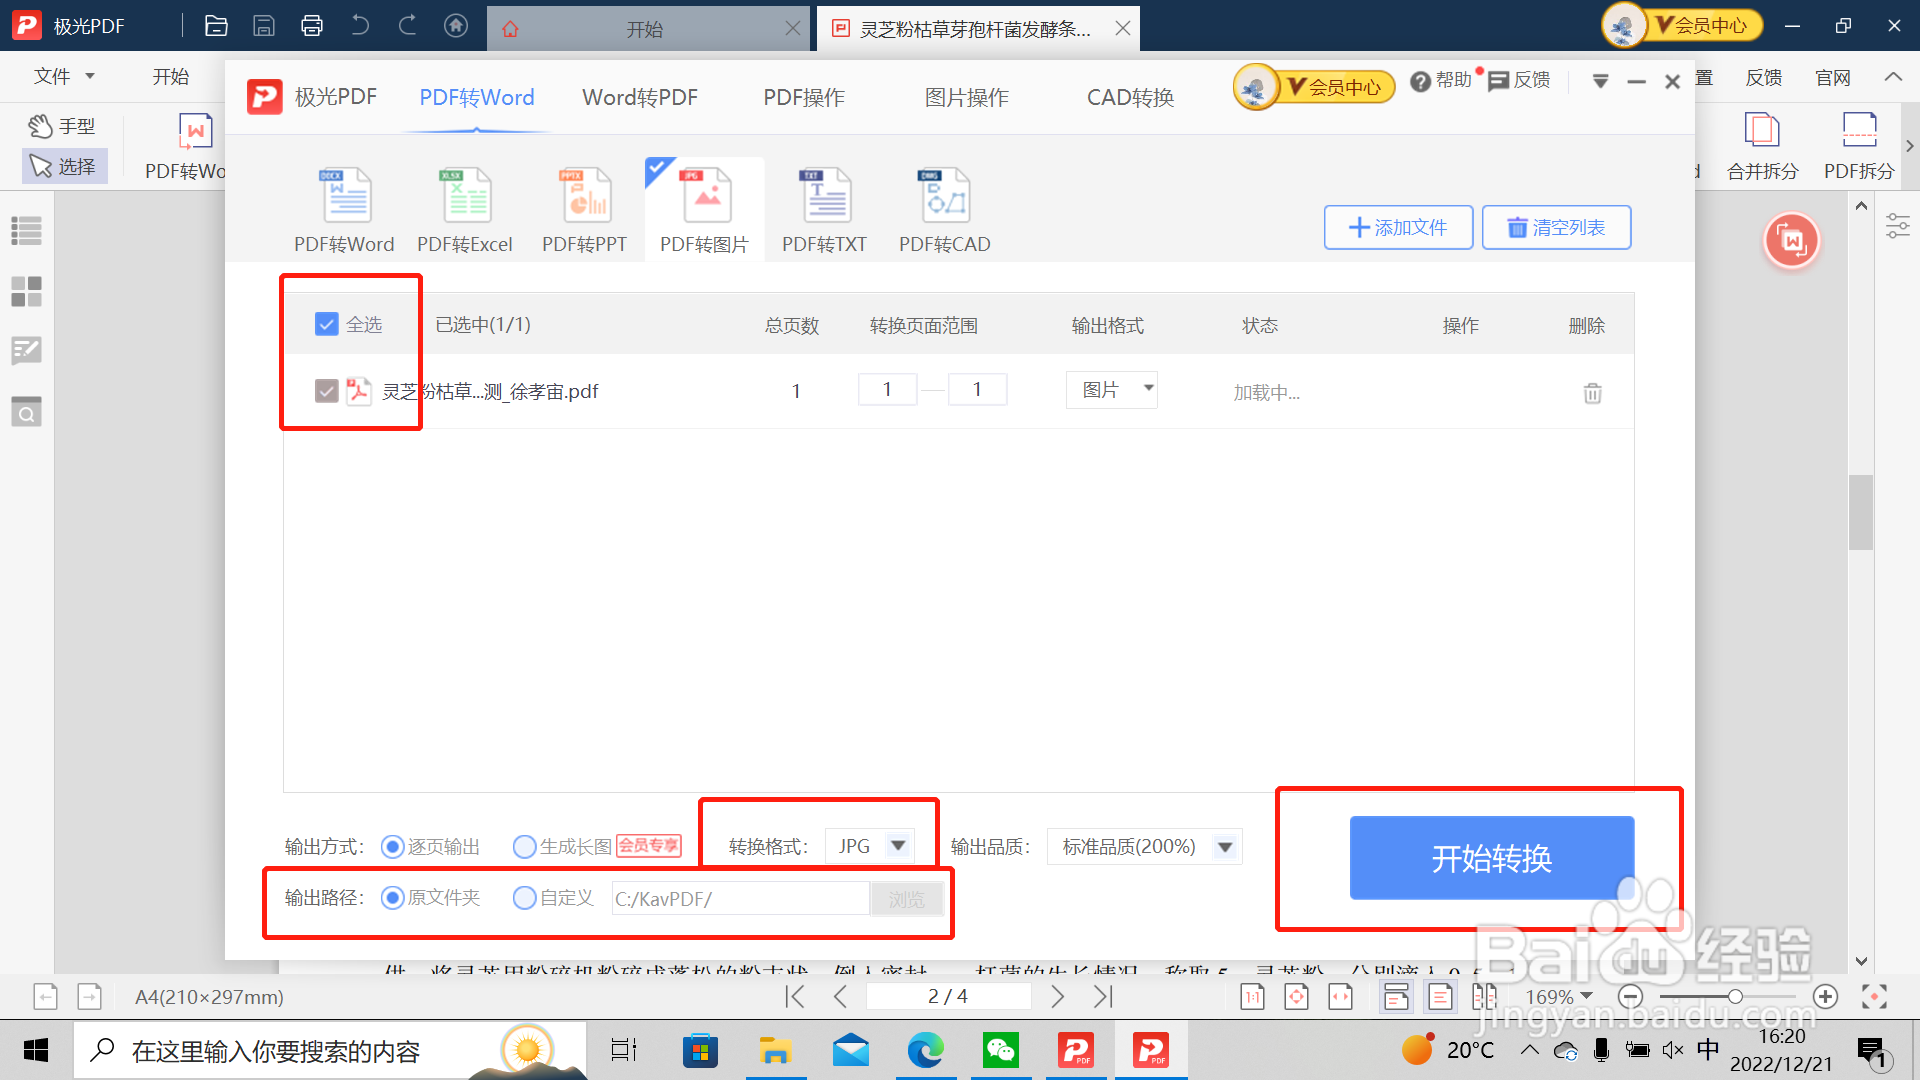Select the PDF转Word conversion icon
Viewport: 1920px width, 1080px height.
(x=345, y=210)
